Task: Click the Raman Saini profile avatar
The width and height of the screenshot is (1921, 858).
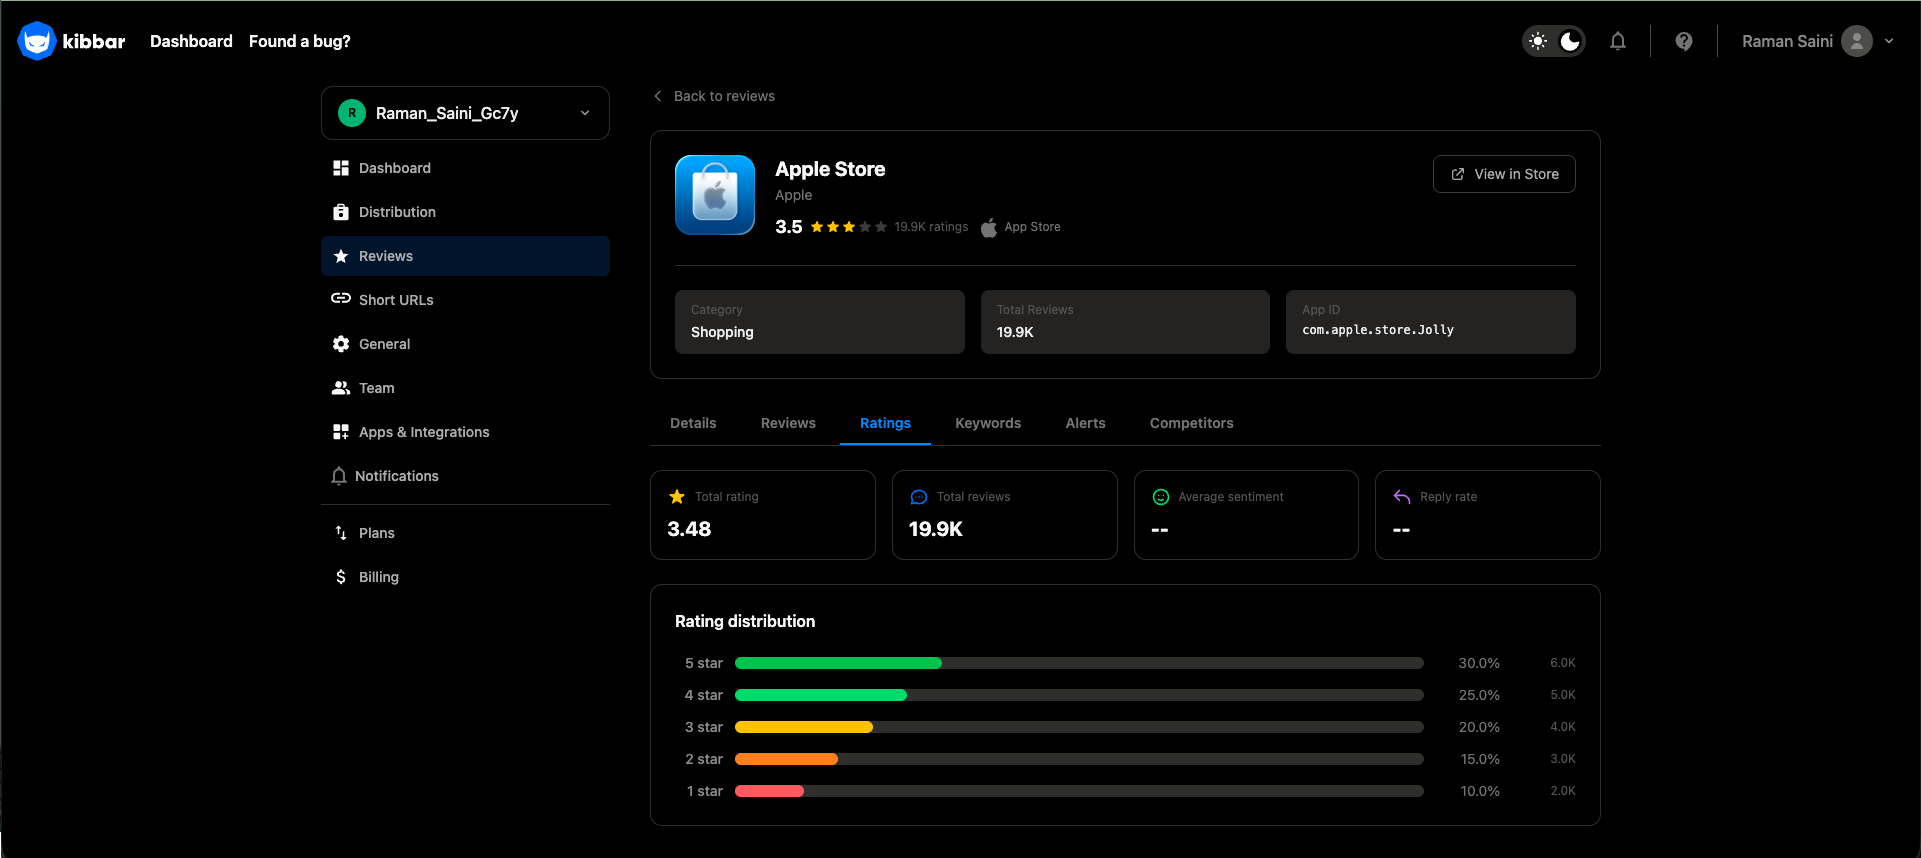Action: click(1857, 41)
